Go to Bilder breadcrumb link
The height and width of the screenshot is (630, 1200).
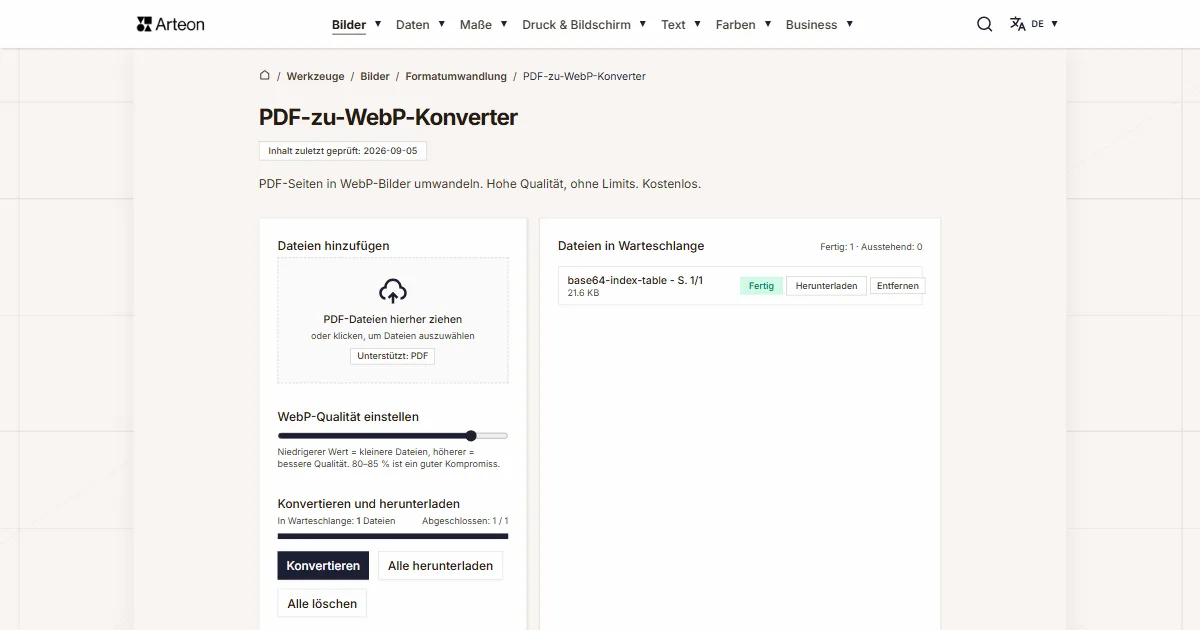(375, 76)
